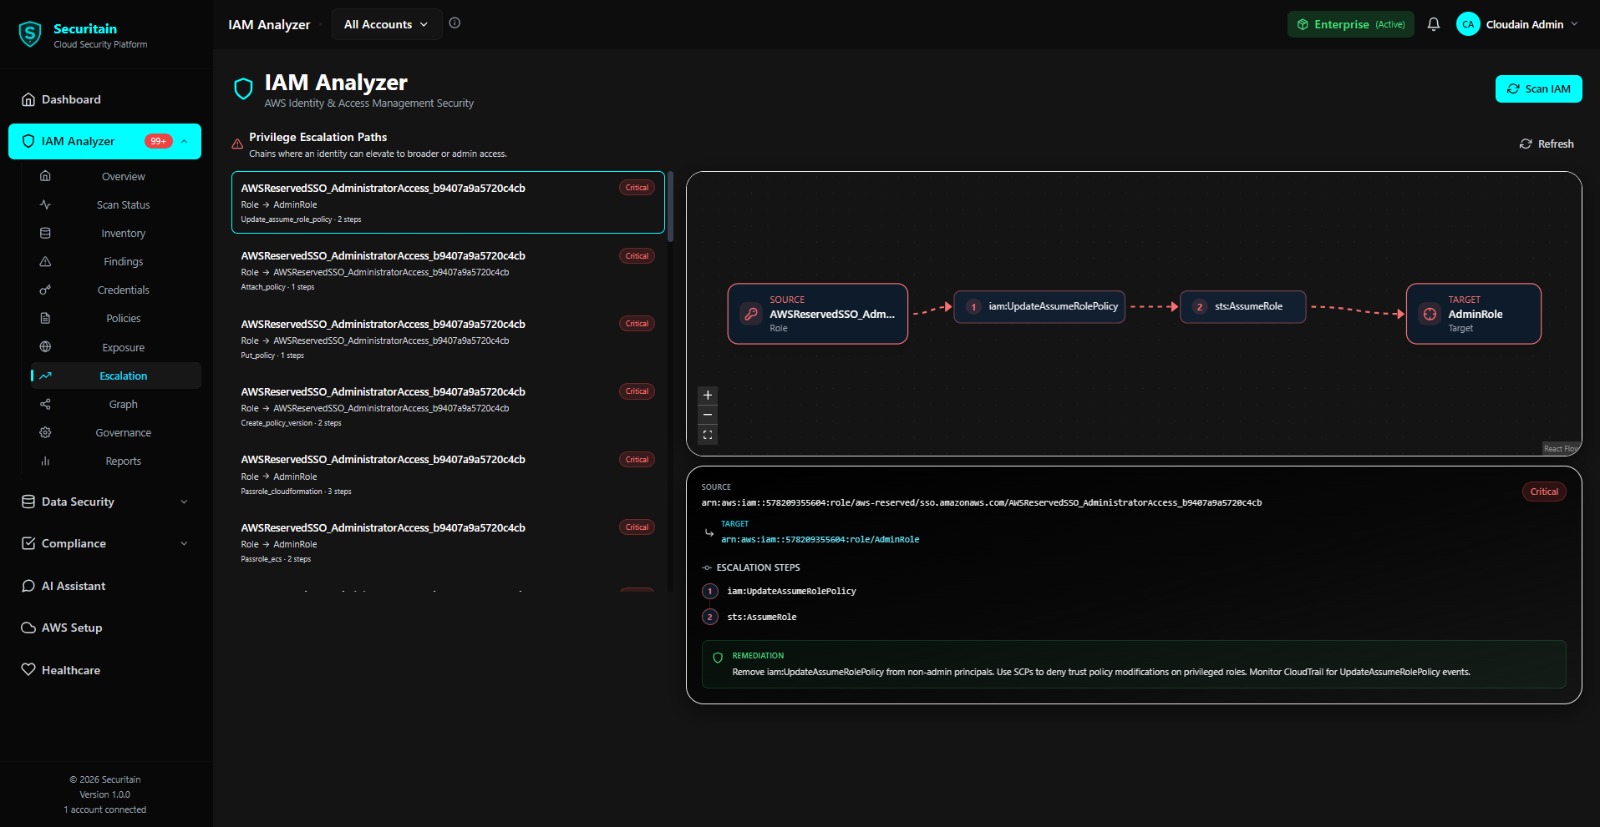1600x827 pixels.
Task: Click the CA user avatar
Action: click(x=1468, y=24)
